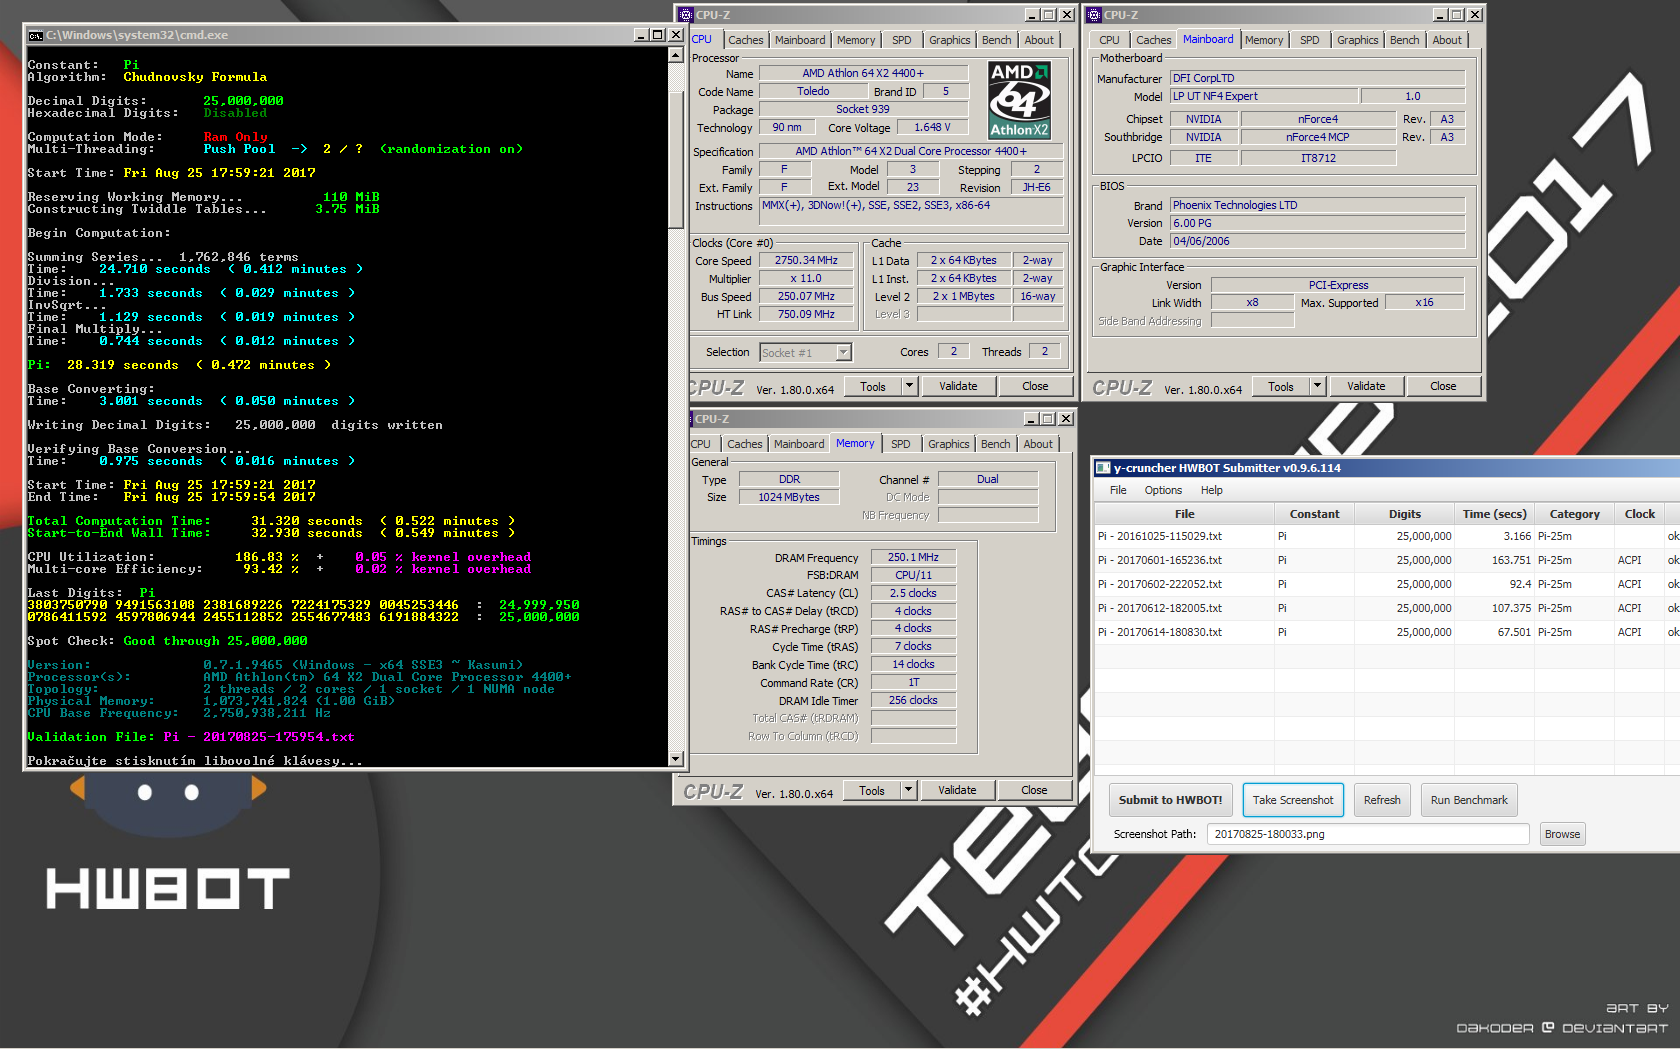Click the CPU-Z title icon in the Memory window
Screen dimensions: 1680x1050
pyautogui.click(x=691, y=419)
